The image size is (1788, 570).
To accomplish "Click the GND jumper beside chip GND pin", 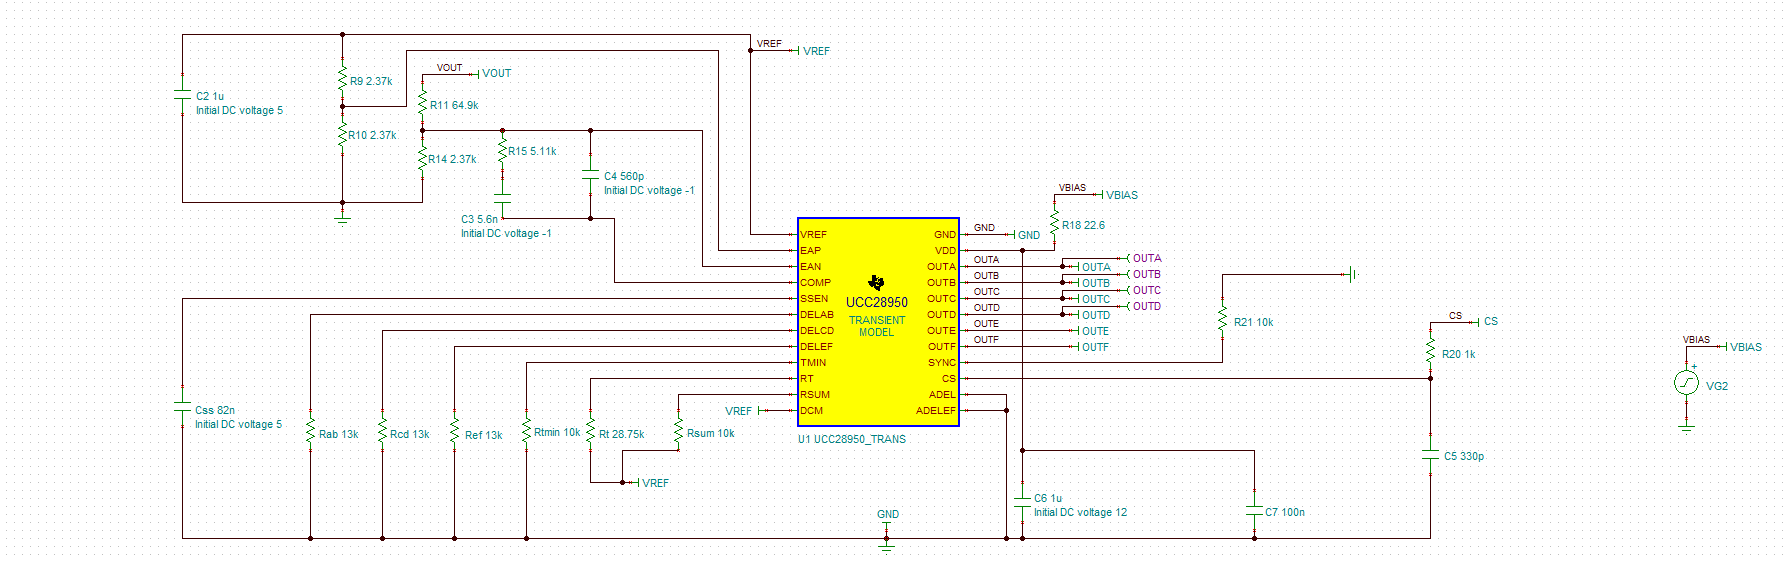I will (x=1025, y=235).
